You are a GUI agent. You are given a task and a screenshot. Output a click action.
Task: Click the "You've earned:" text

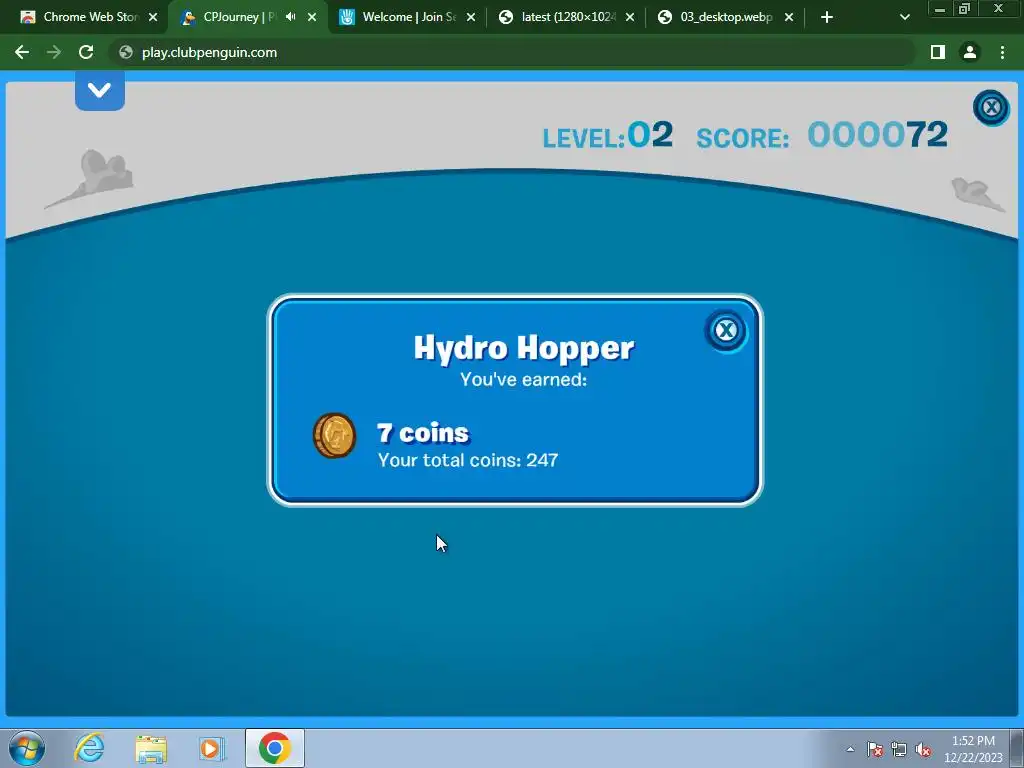point(524,379)
